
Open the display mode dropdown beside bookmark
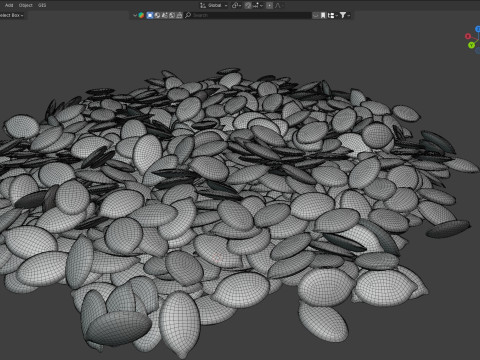(332, 15)
